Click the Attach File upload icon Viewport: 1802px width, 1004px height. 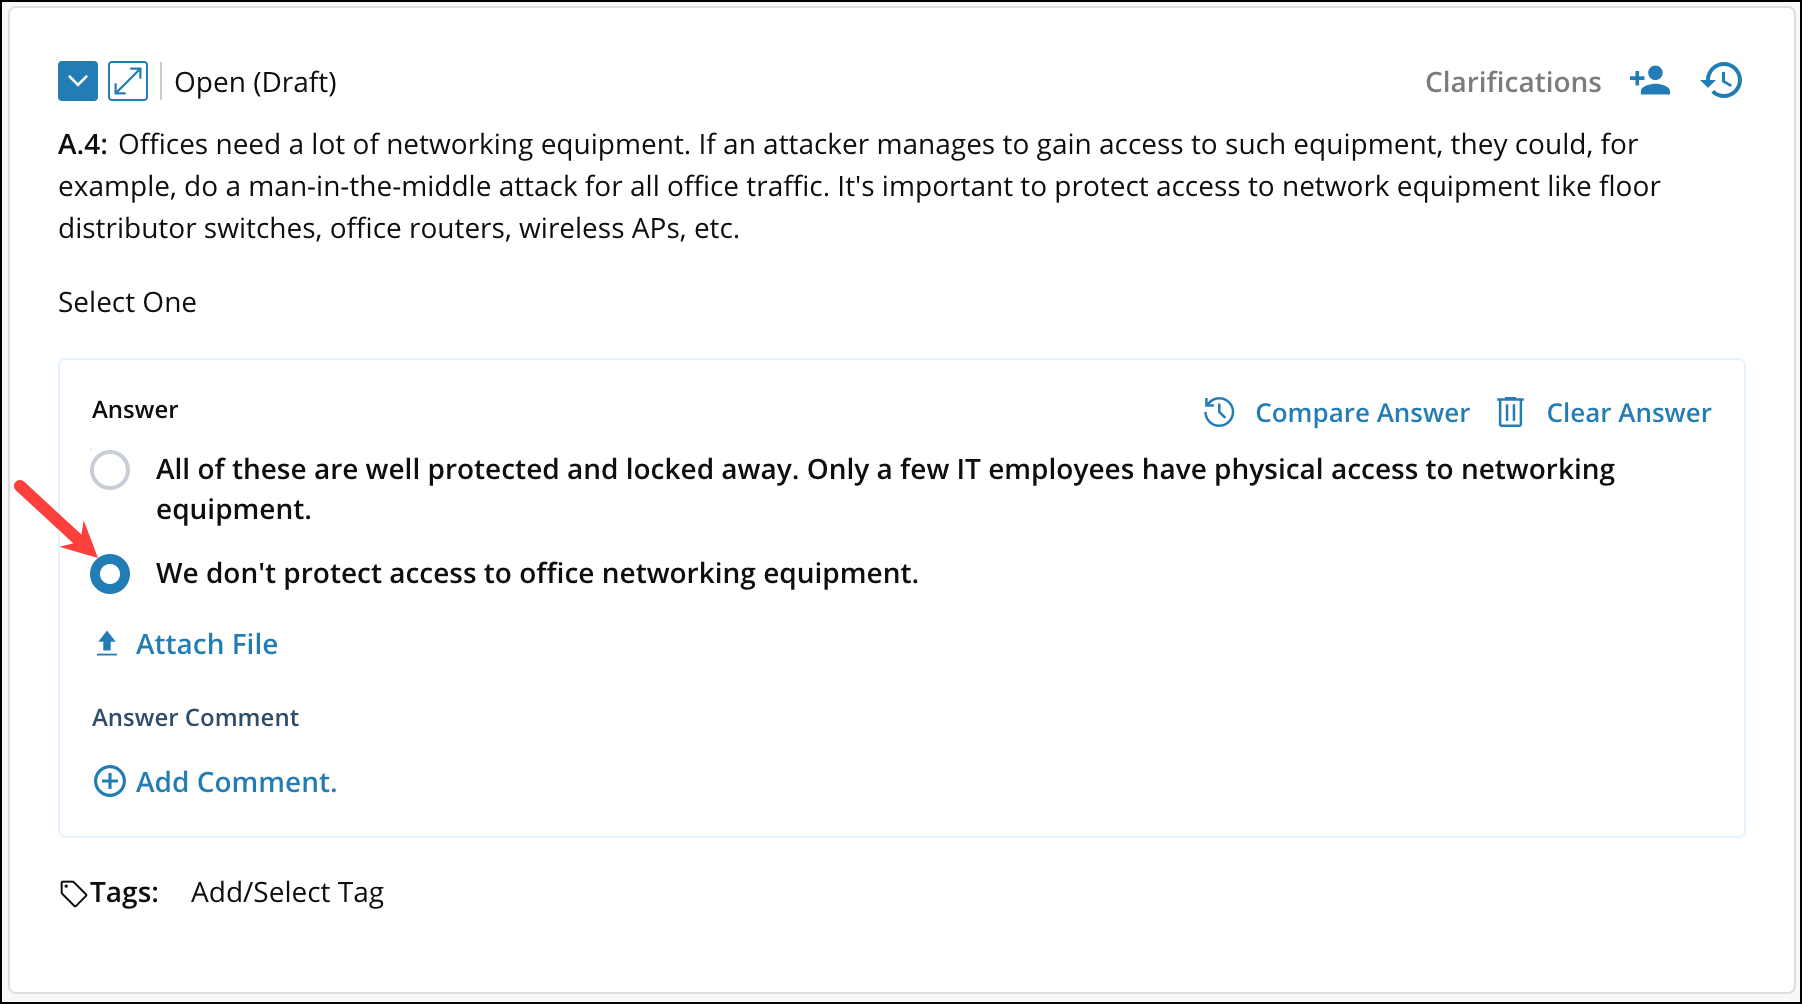pyautogui.click(x=107, y=643)
